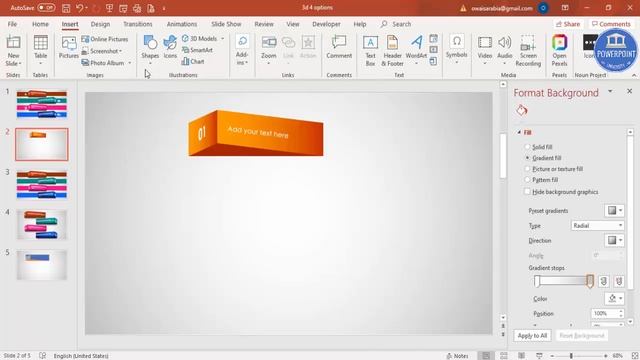Switch to the Transitions tab
640x360 pixels.
click(x=138, y=24)
